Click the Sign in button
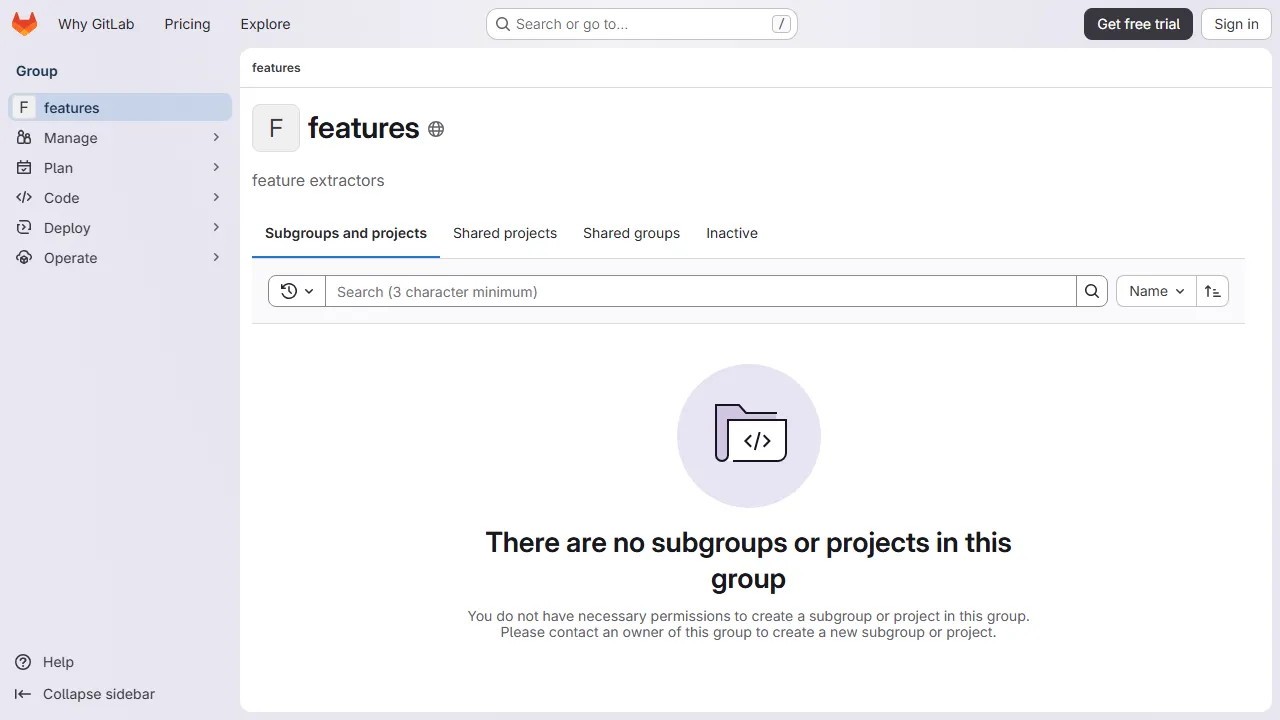This screenshot has width=1280, height=720. click(1236, 24)
